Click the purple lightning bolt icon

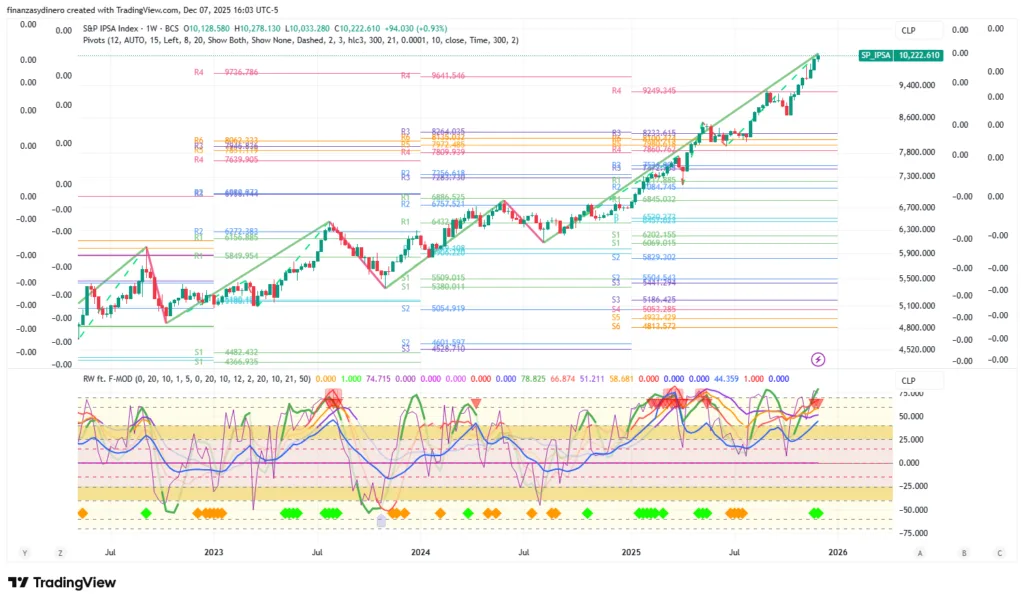tap(818, 358)
